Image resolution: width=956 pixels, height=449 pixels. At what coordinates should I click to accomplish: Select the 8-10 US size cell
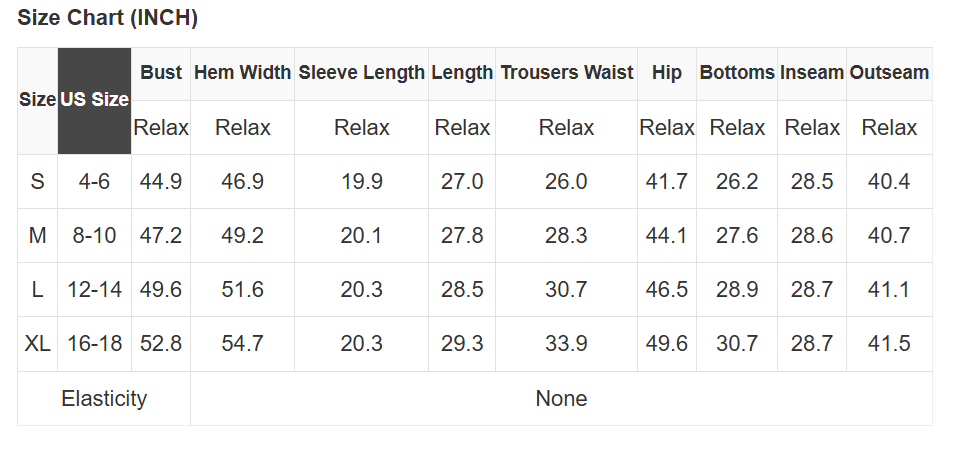[94, 236]
